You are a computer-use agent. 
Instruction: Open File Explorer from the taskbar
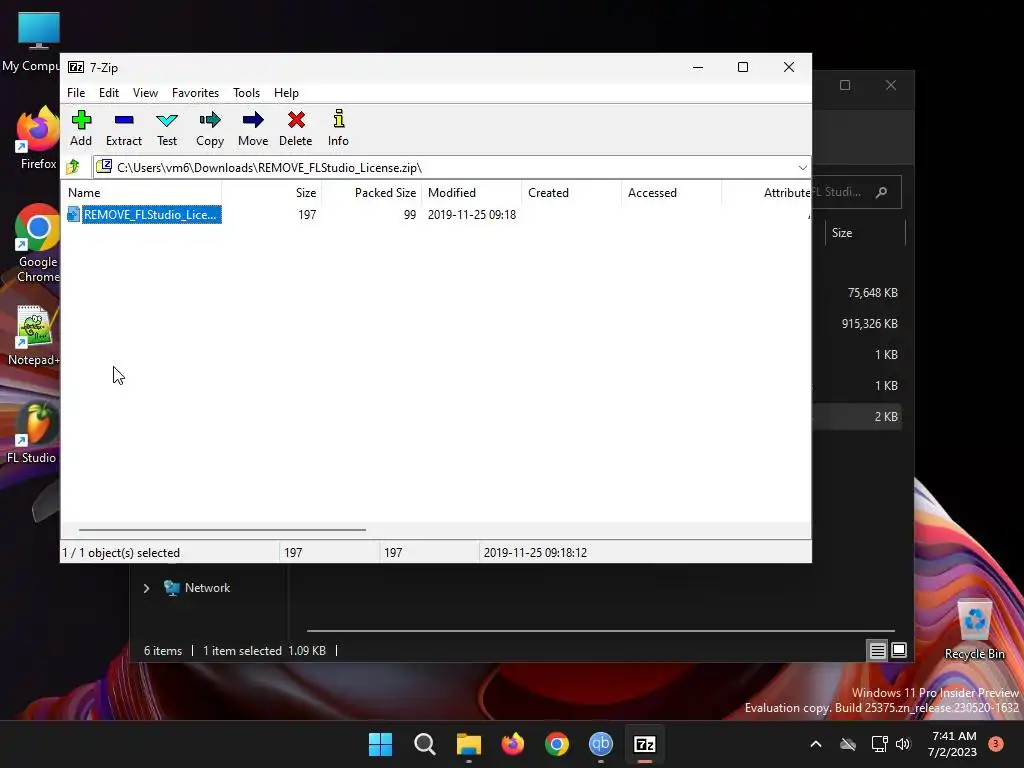[x=469, y=744]
